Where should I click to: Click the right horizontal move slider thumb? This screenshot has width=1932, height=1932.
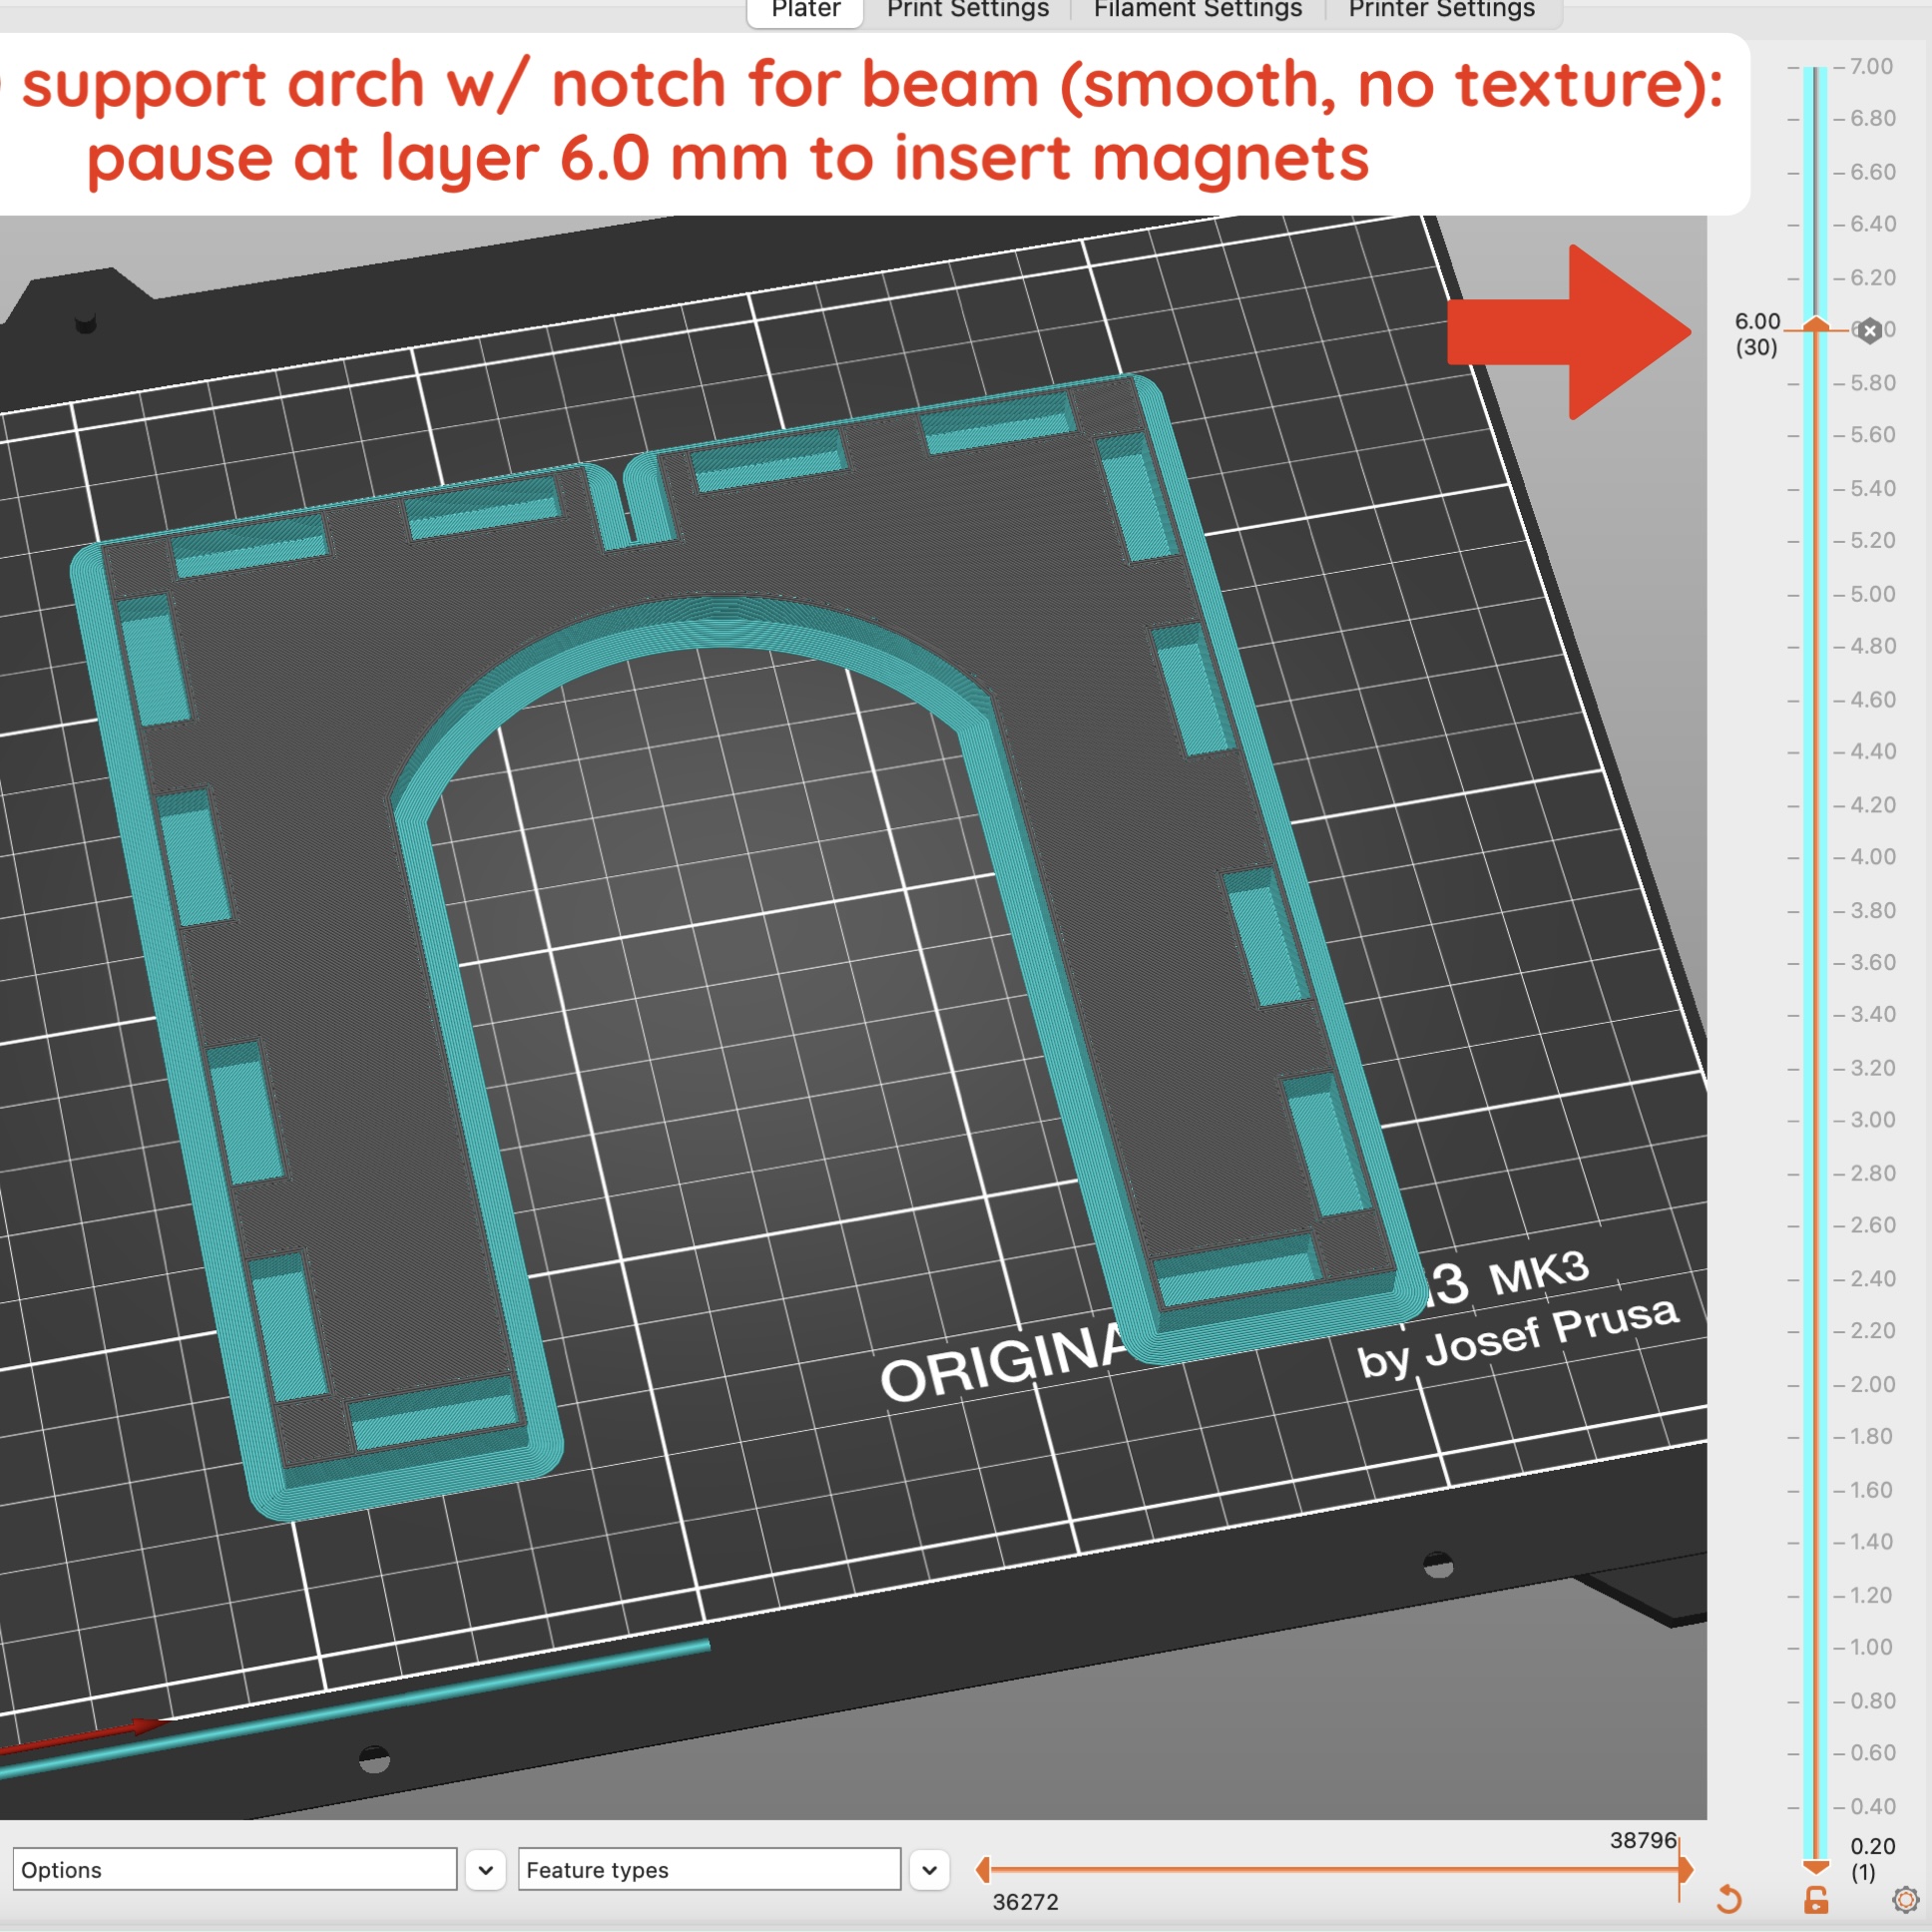tap(1686, 1868)
